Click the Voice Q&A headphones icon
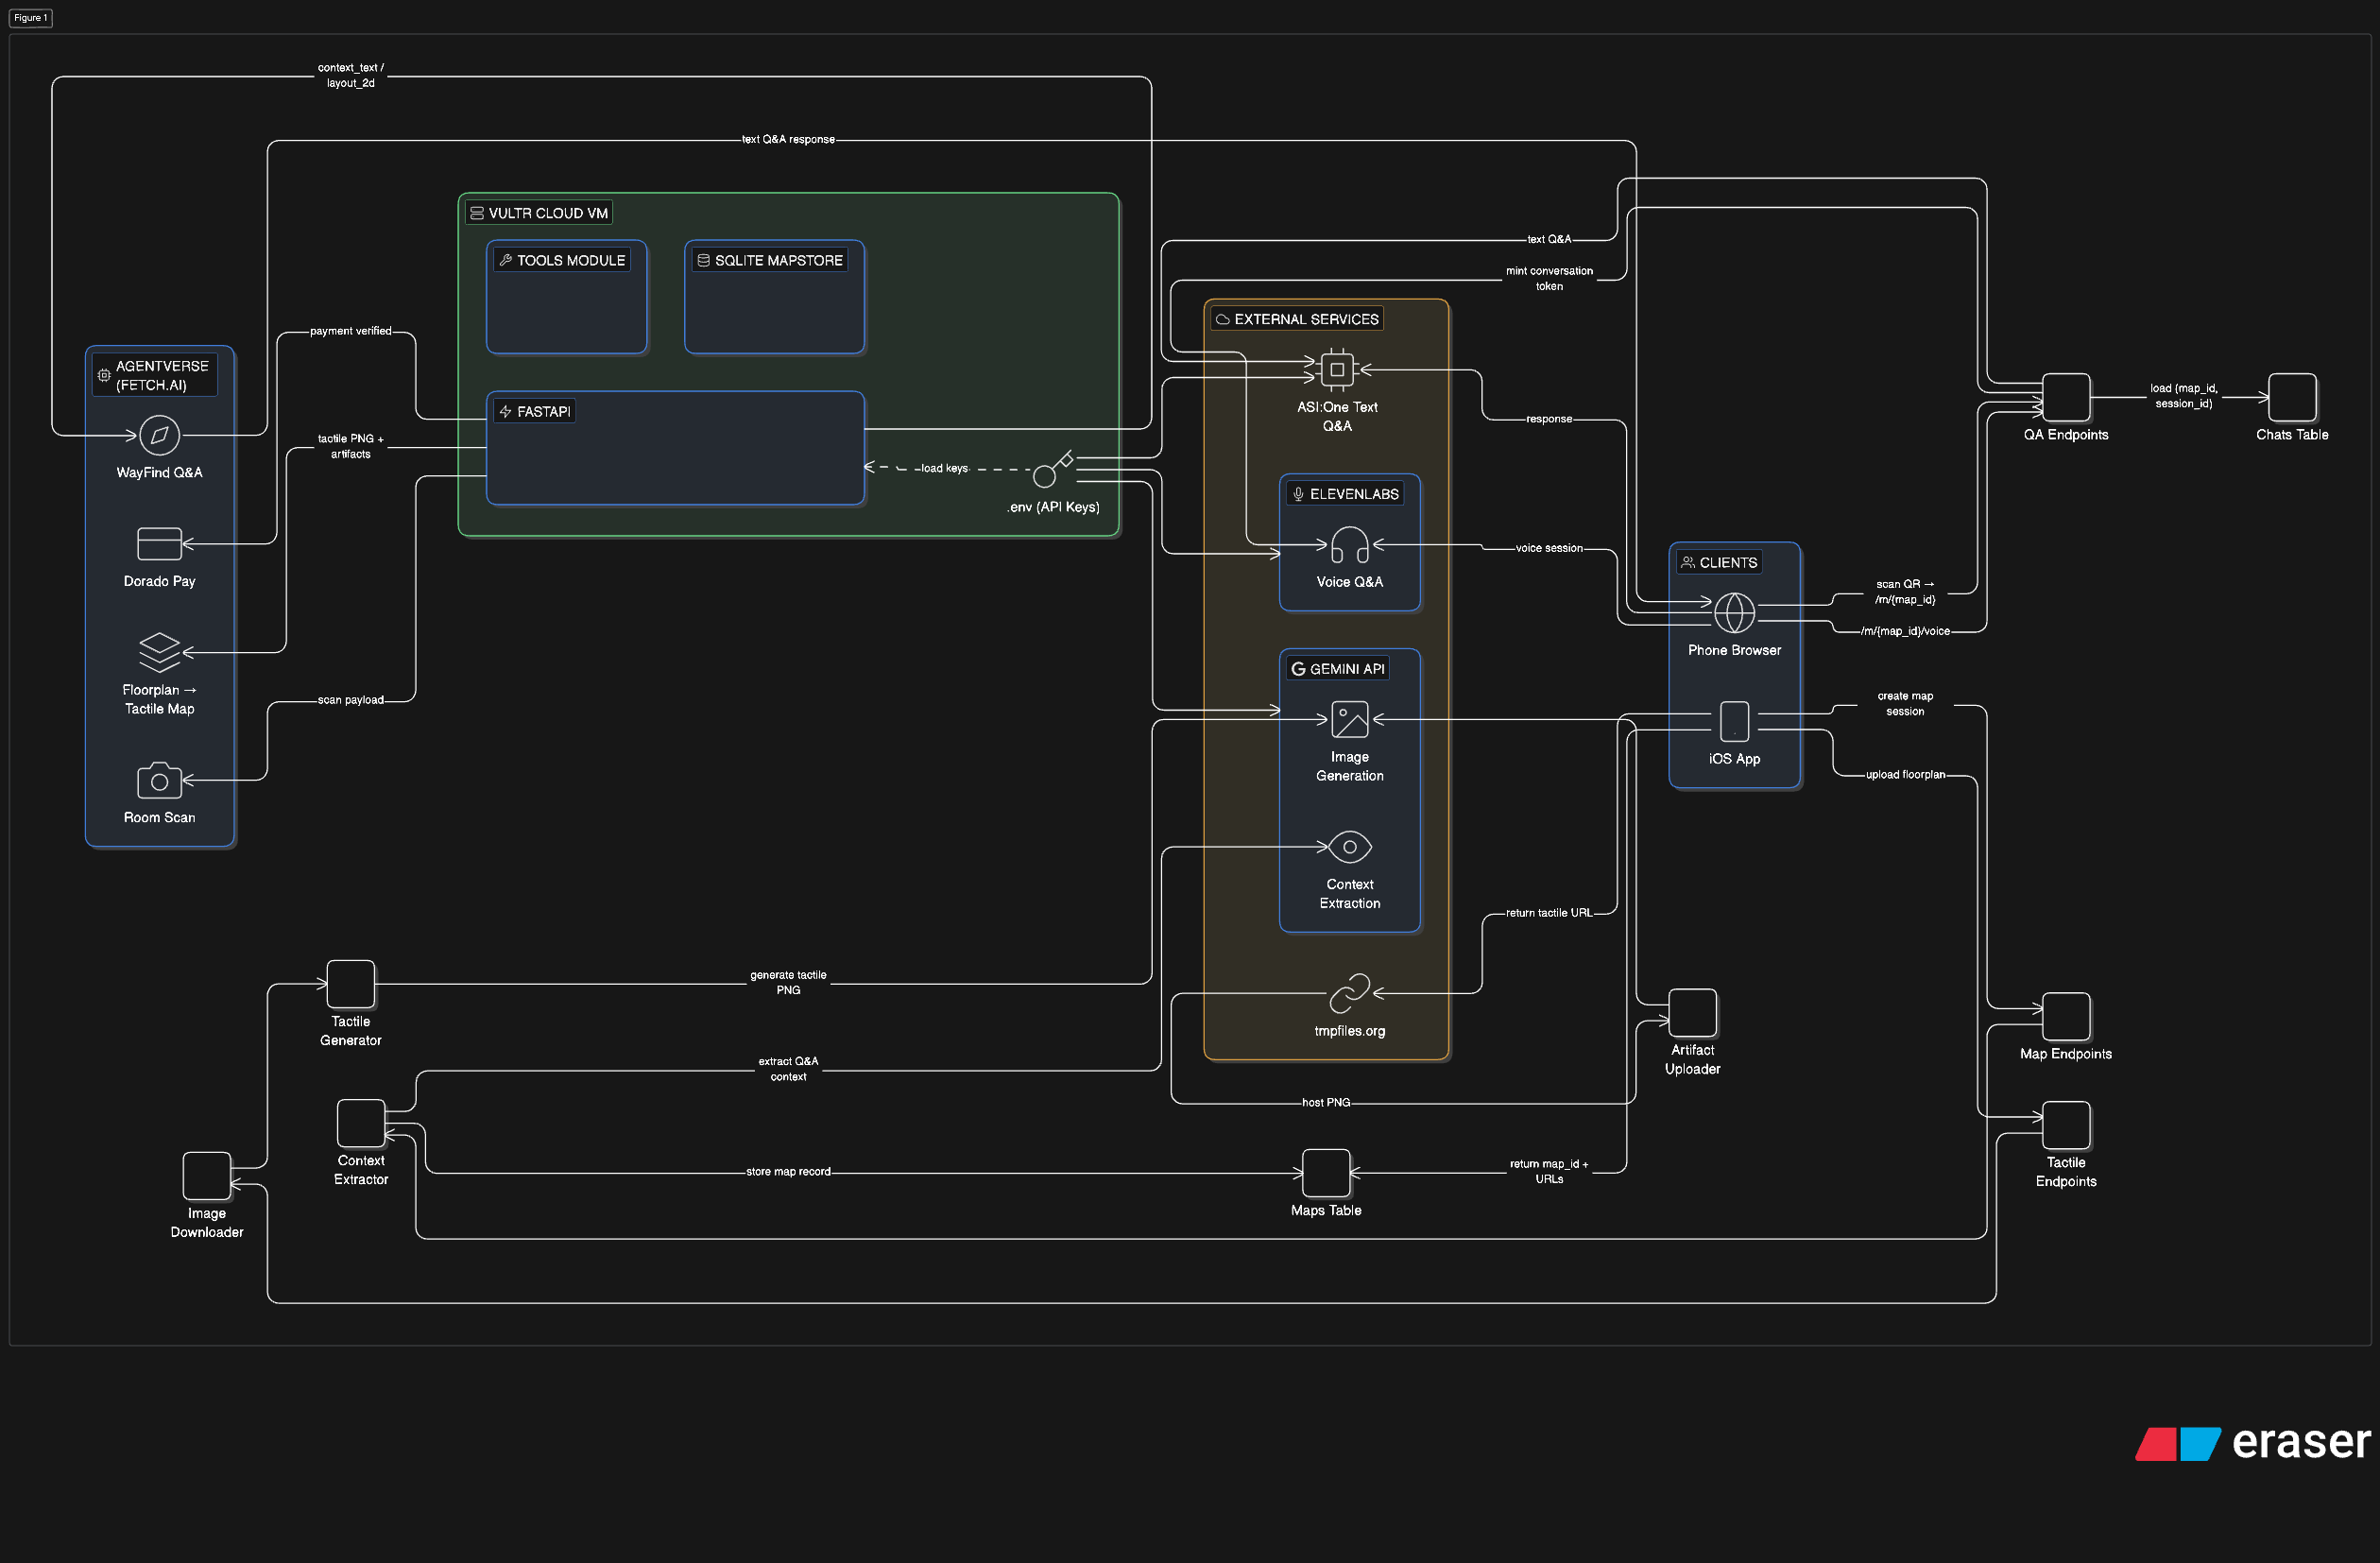The height and width of the screenshot is (1563, 2380). (x=1350, y=545)
